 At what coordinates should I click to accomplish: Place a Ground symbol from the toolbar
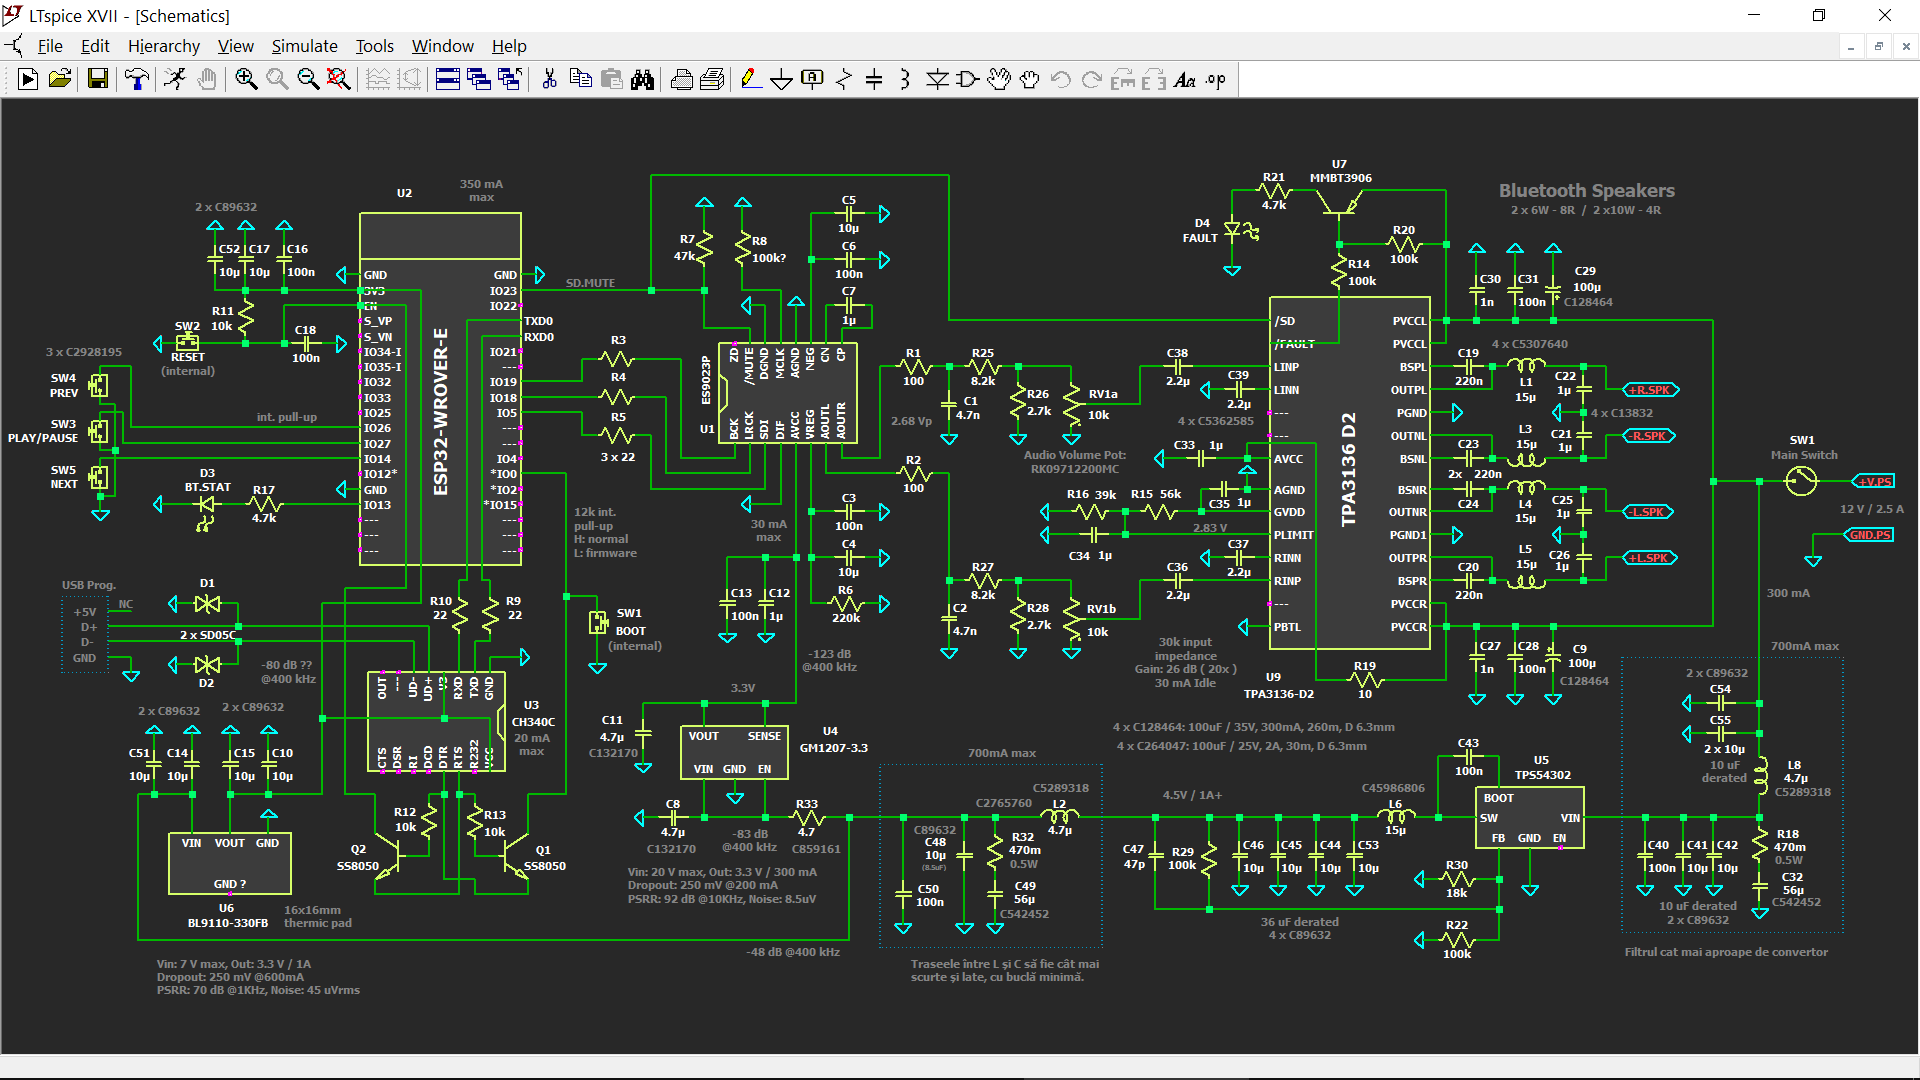781,79
